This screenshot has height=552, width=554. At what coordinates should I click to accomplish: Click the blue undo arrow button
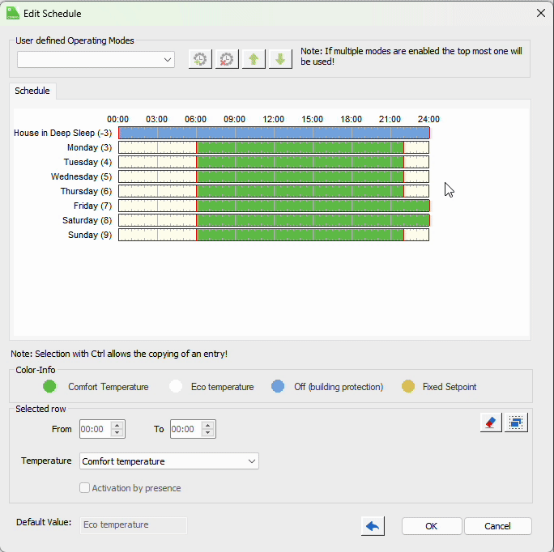coord(373,526)
